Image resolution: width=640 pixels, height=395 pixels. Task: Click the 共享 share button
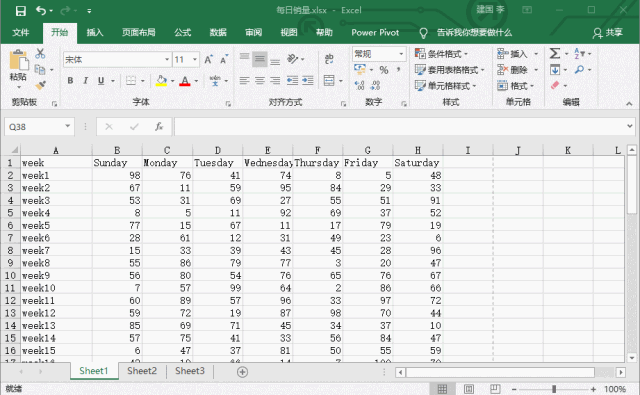[608, 33]
